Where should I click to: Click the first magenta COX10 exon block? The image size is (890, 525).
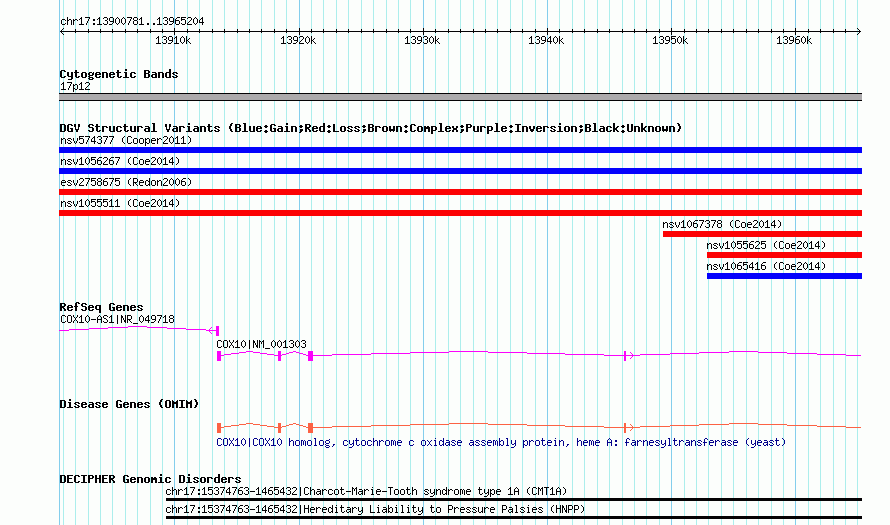(219, 356)
